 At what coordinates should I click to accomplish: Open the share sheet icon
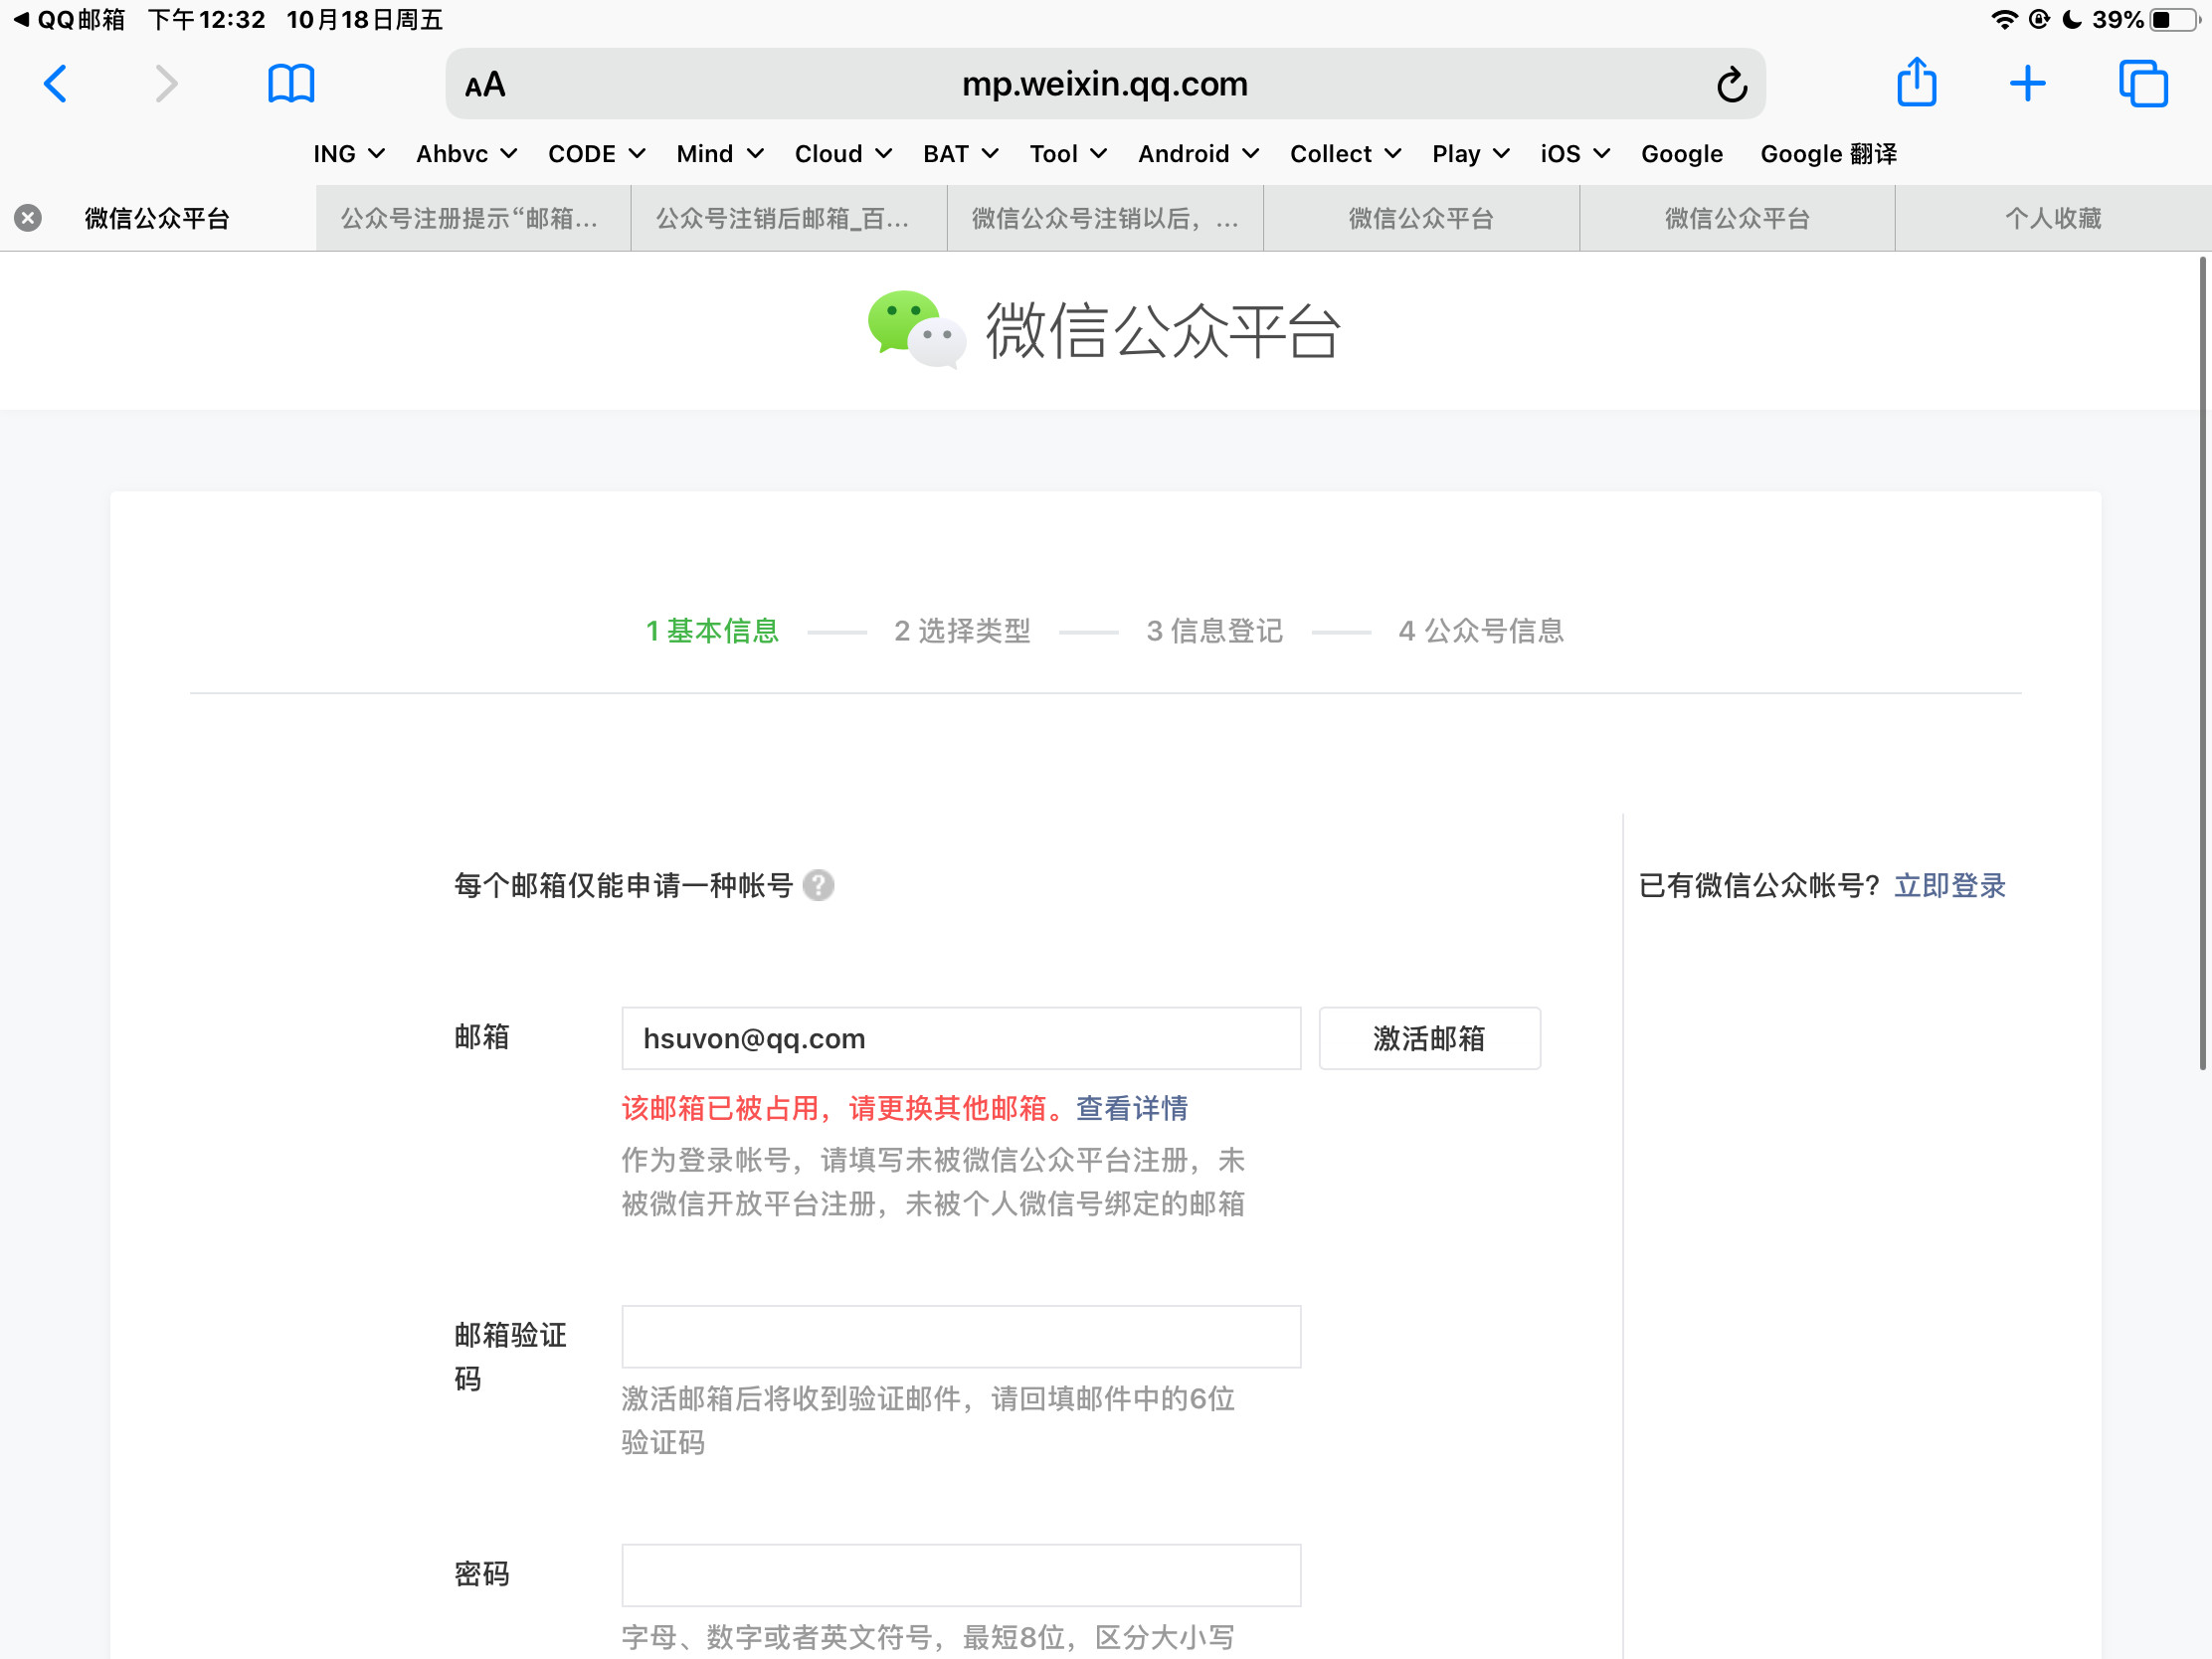click(1916, 83)
